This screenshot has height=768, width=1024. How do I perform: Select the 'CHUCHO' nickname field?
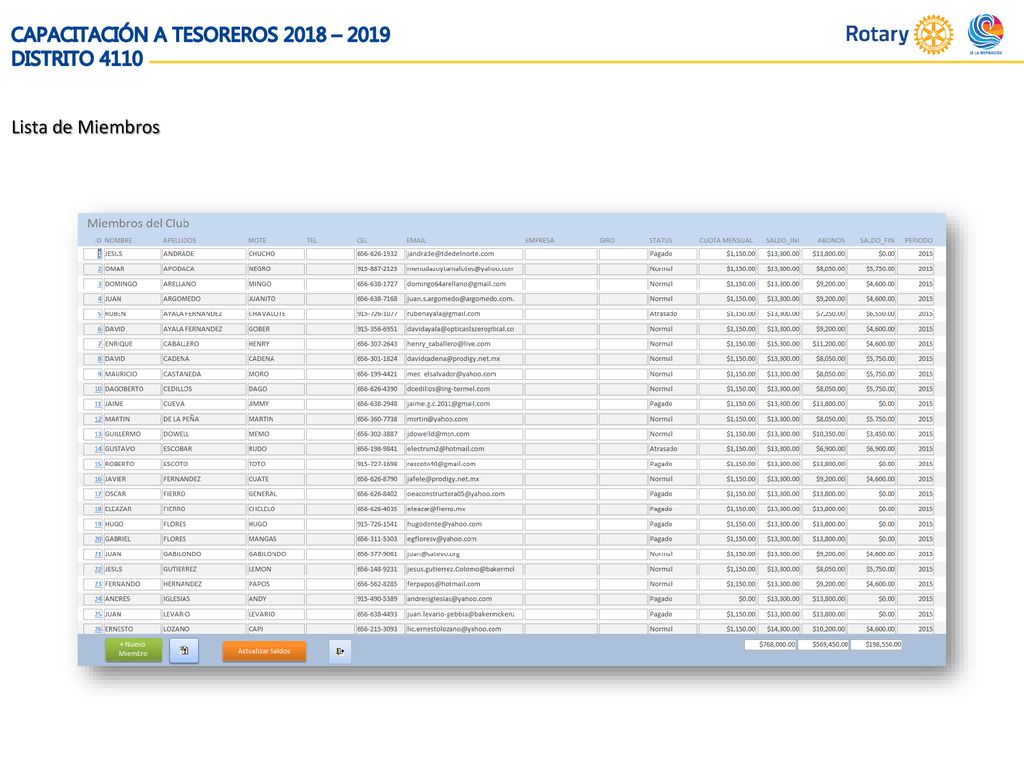(275, 254)
